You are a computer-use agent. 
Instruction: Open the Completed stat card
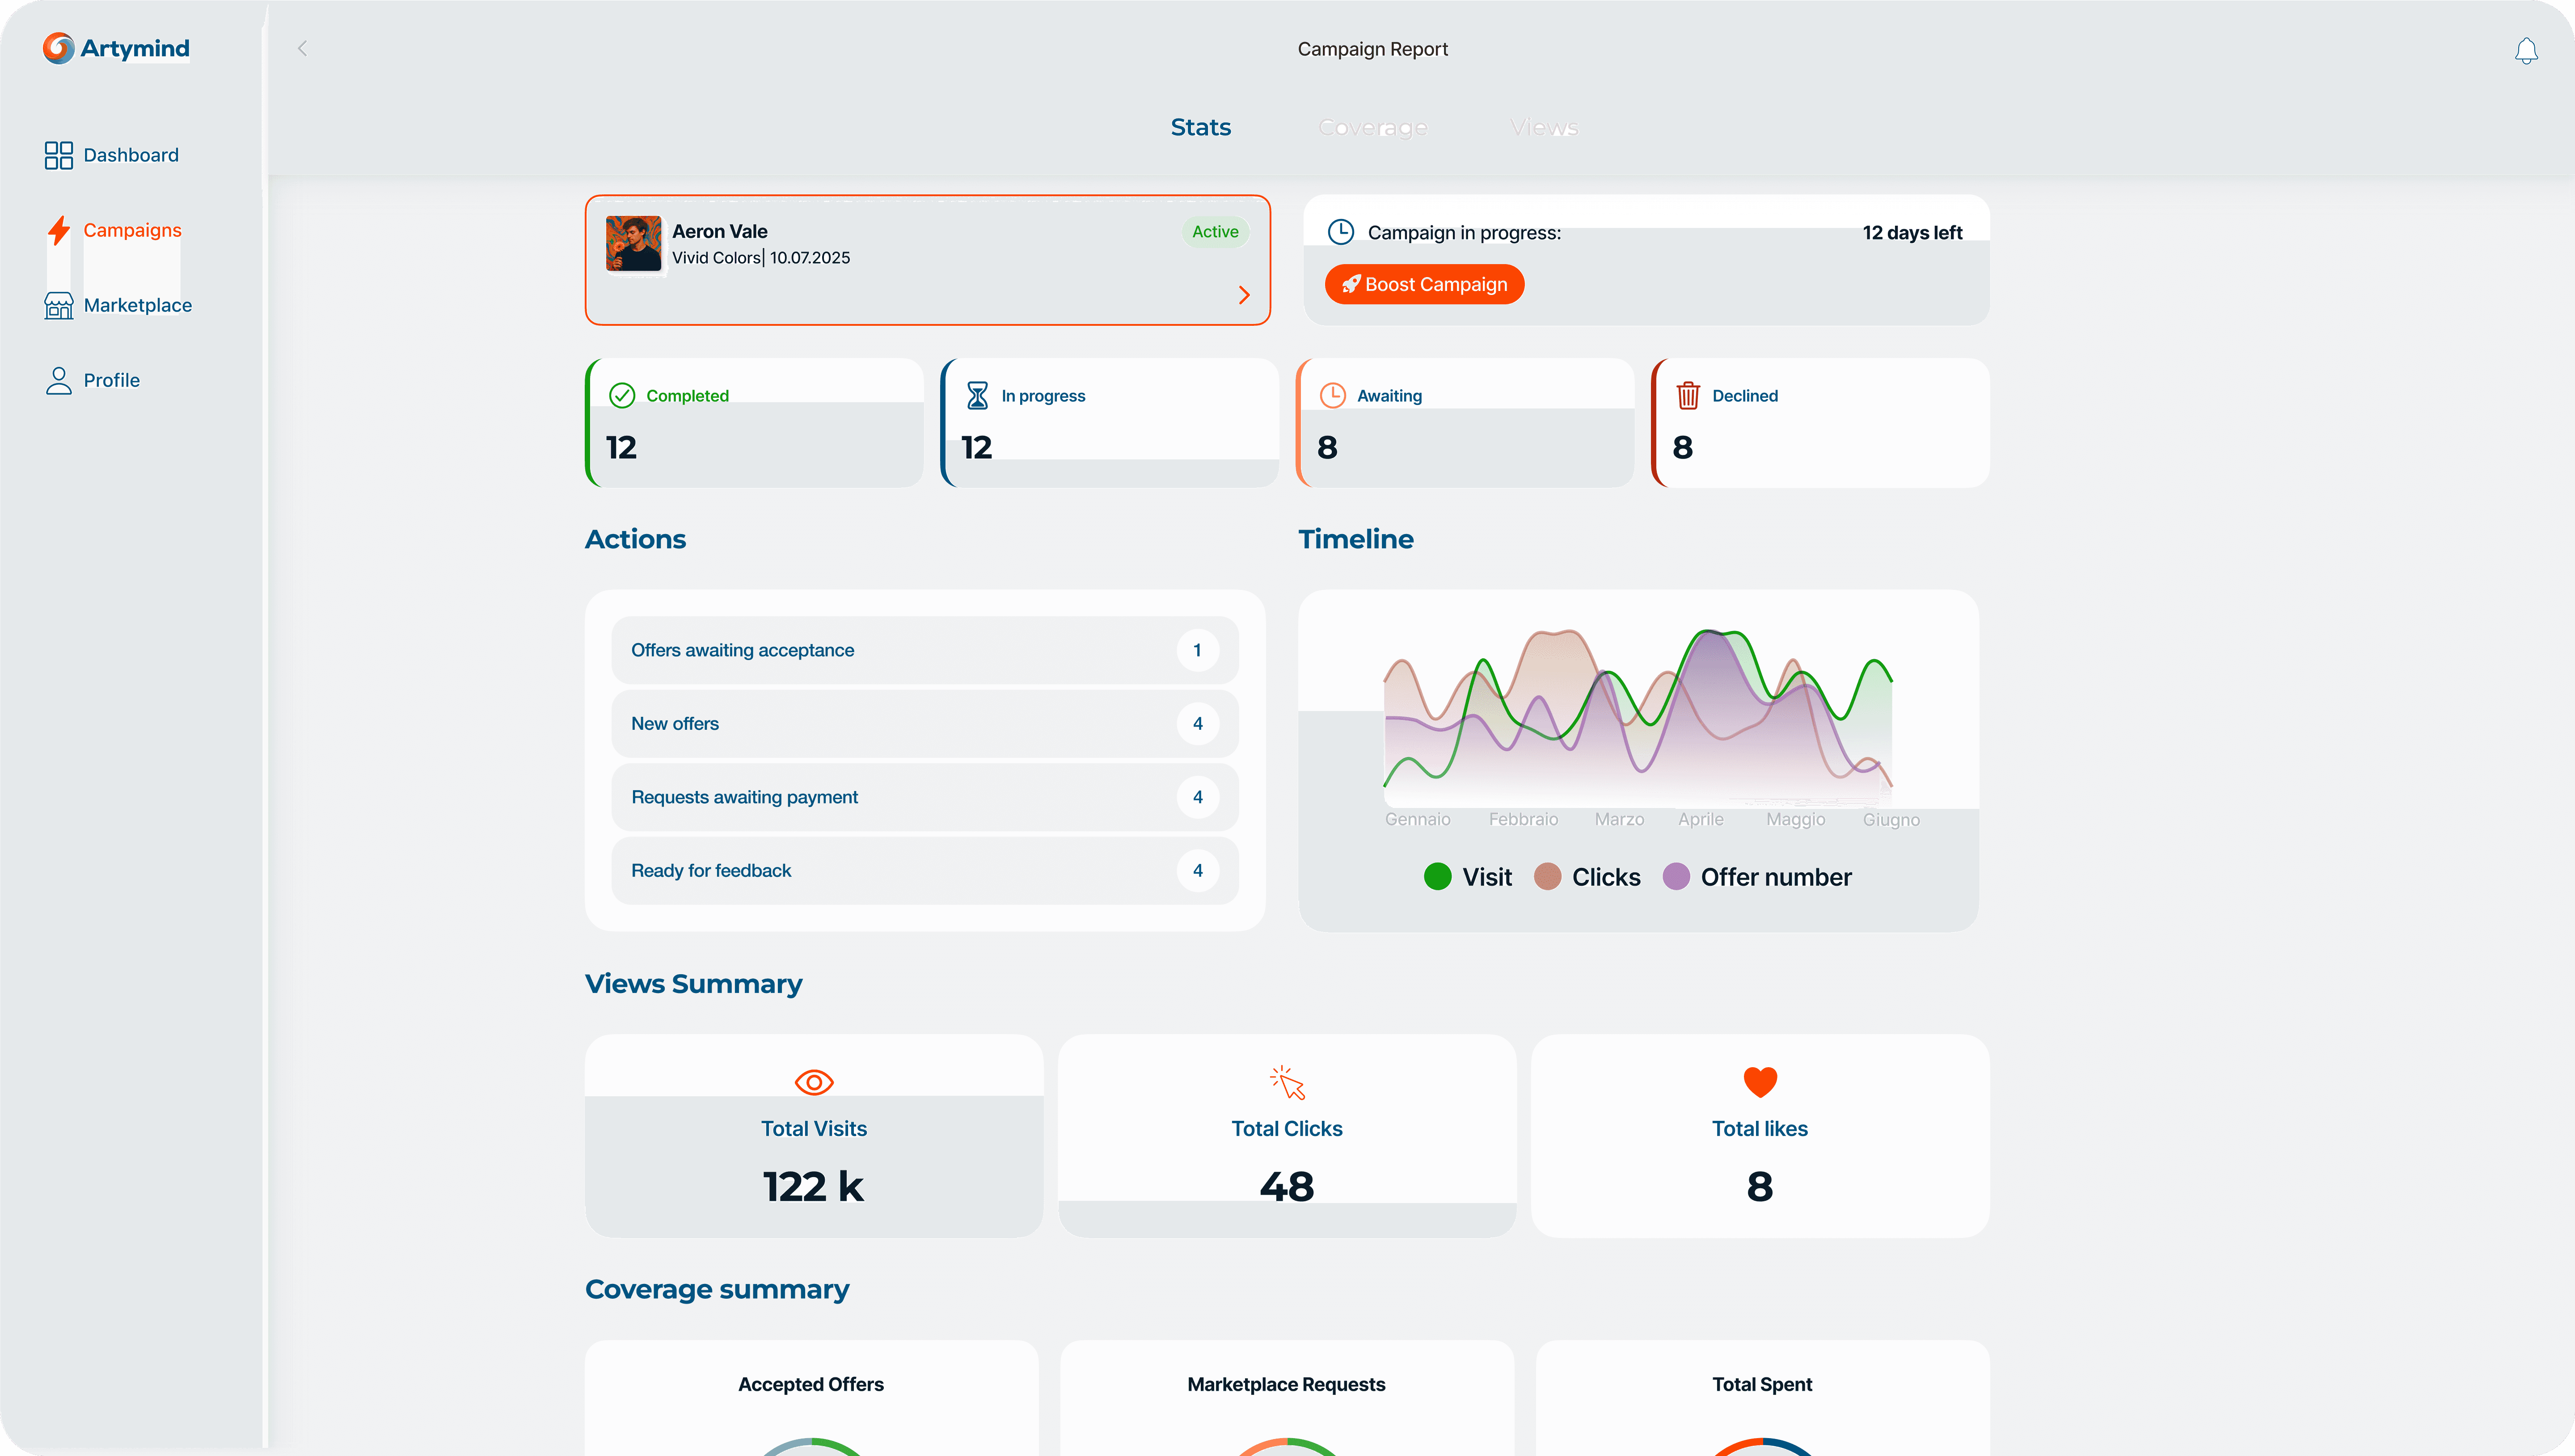[x=754, y=423]
